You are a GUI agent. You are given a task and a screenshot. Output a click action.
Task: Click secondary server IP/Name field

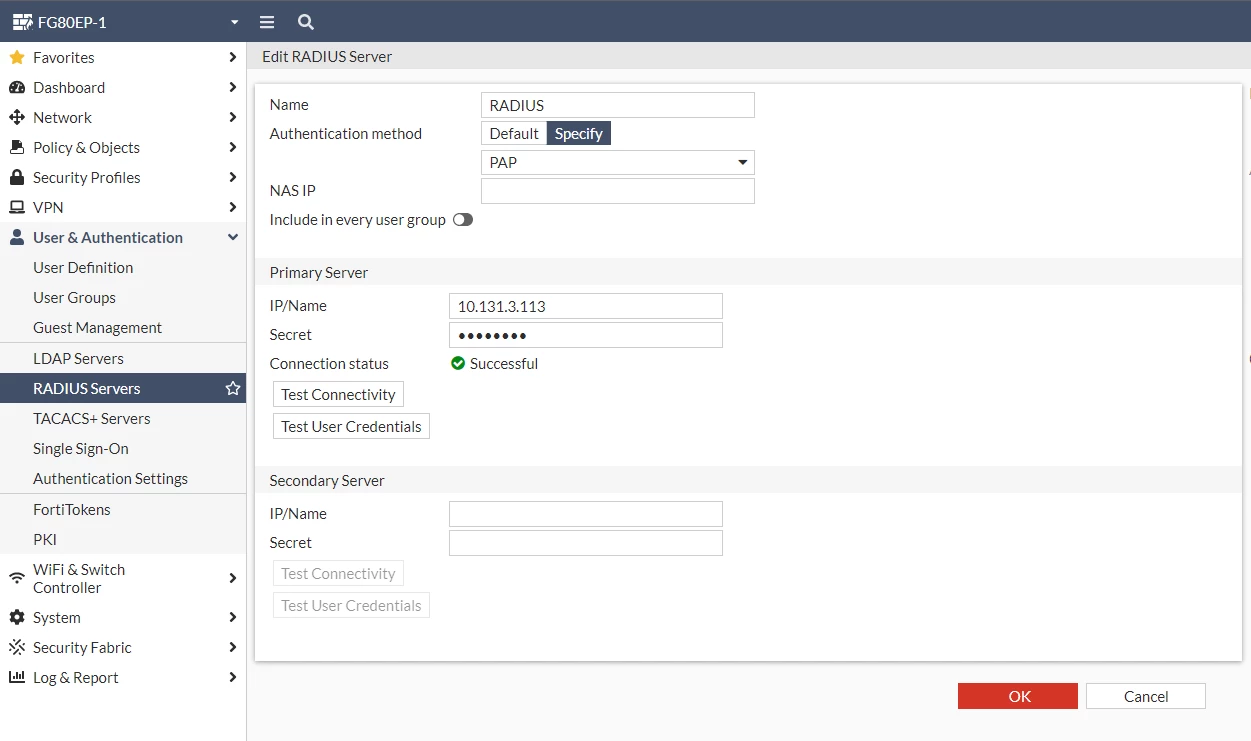coord(586,514)
